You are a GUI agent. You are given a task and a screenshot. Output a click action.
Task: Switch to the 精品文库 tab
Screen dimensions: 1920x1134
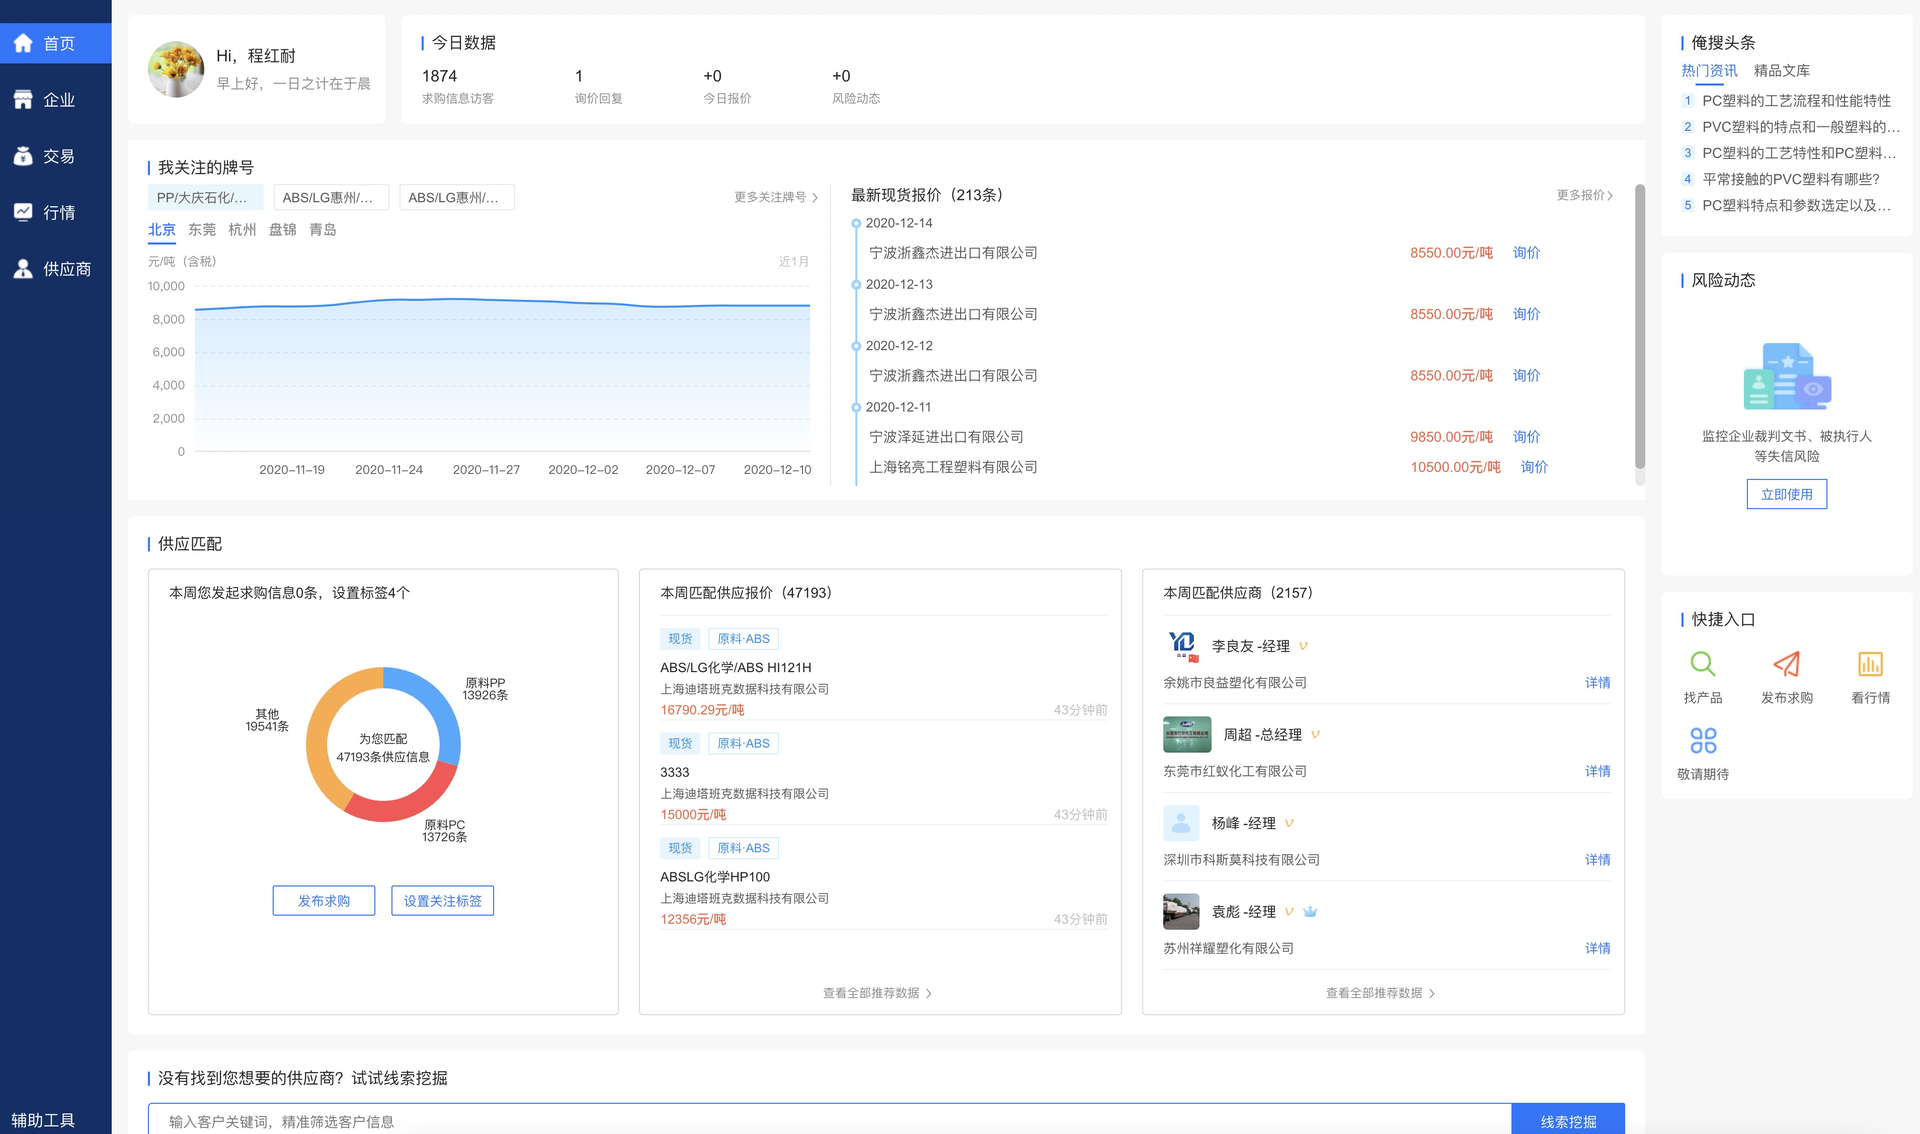[1781, 71]
